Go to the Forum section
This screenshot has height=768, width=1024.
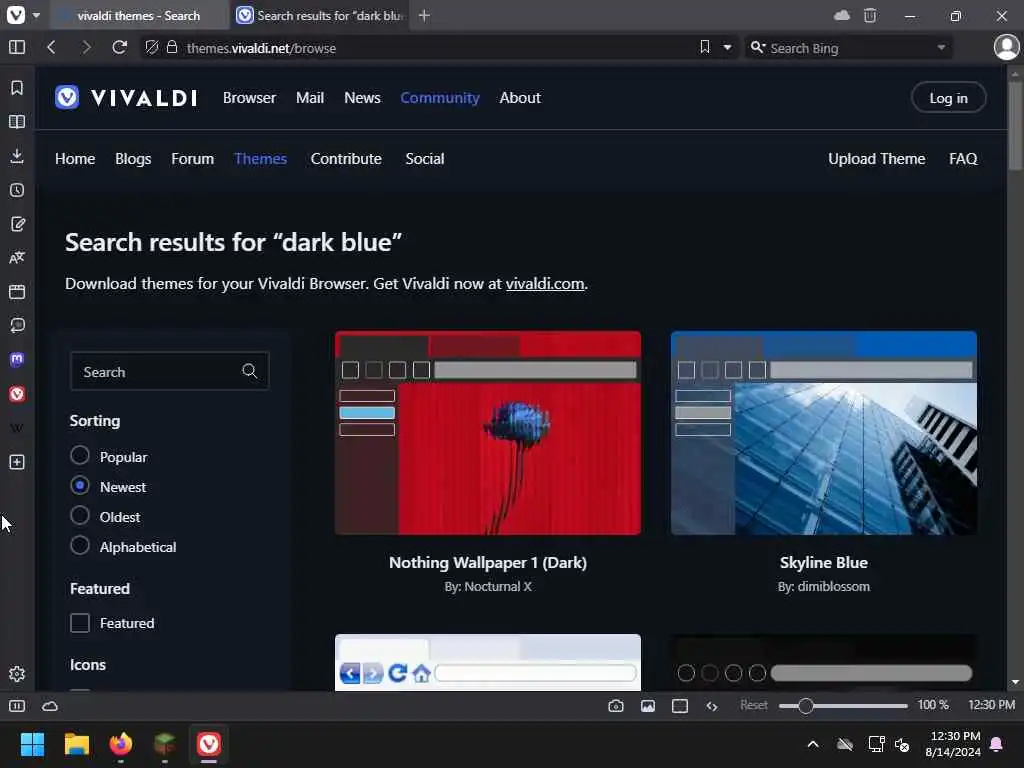click(x=193, y=159)
